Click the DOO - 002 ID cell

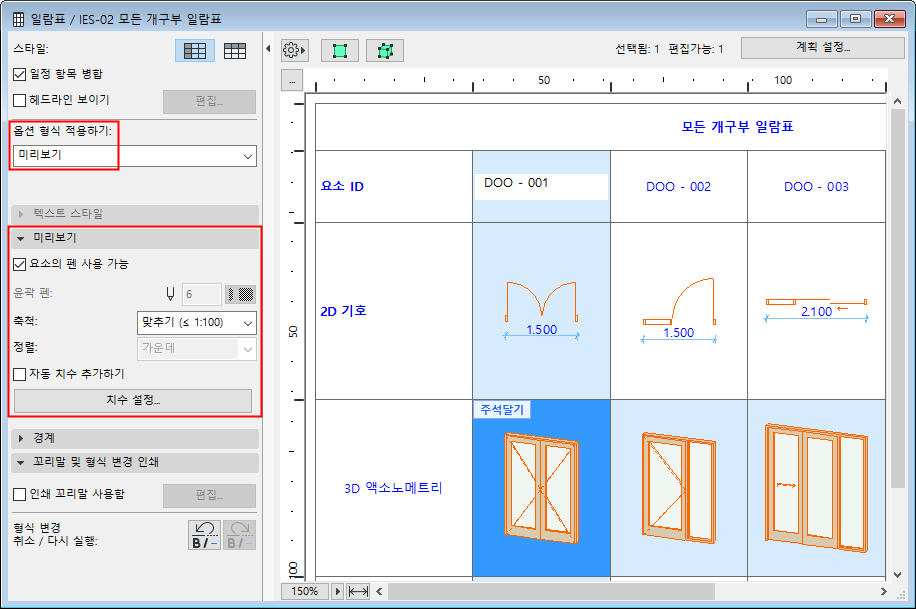pyautogui.click(x=679, y=187)
